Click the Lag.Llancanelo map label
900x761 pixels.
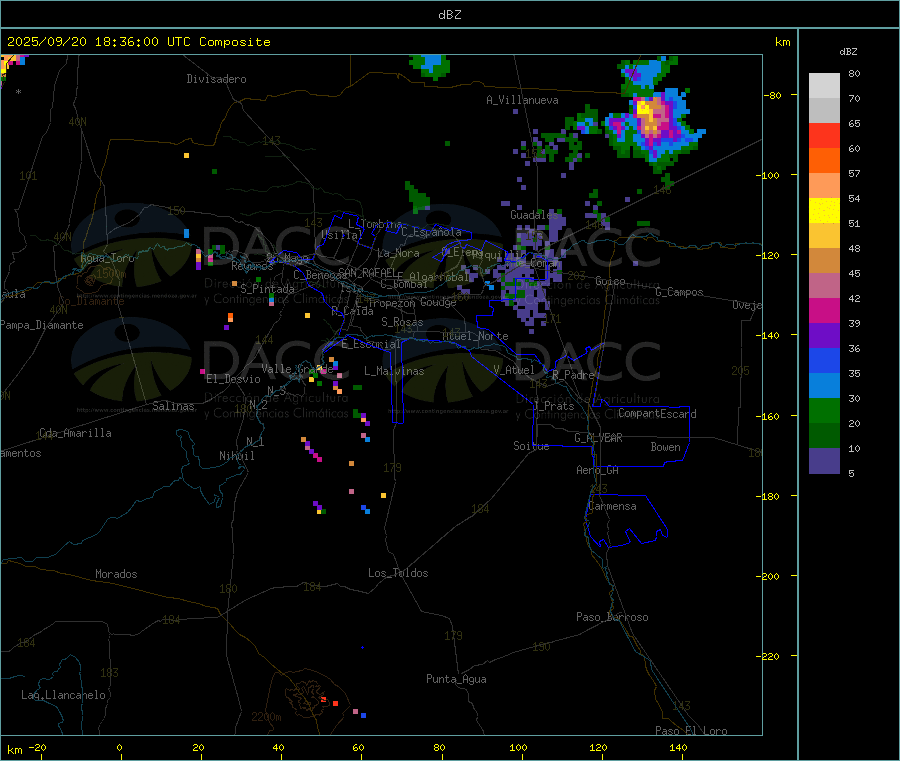[x=63, y=695]
